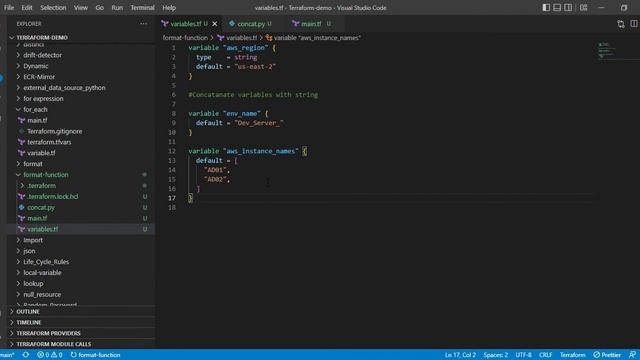Viewport: 640px width, 360px height.
Task: Toggle the primary side bar layout icon
Action: point(546,8)
